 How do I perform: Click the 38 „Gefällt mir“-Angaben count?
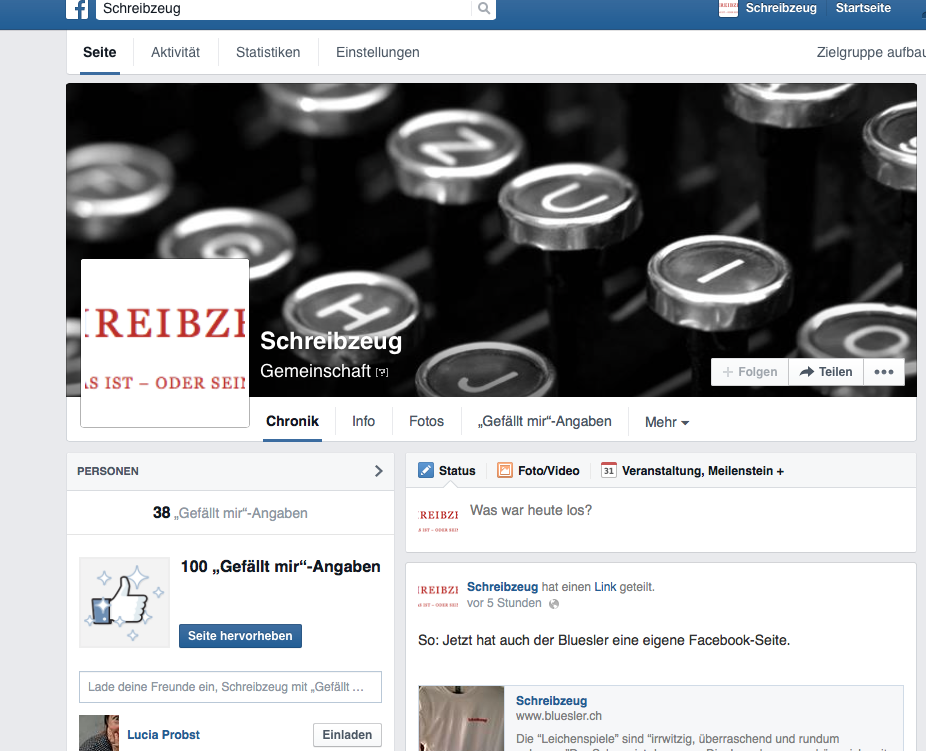(230, 513)
